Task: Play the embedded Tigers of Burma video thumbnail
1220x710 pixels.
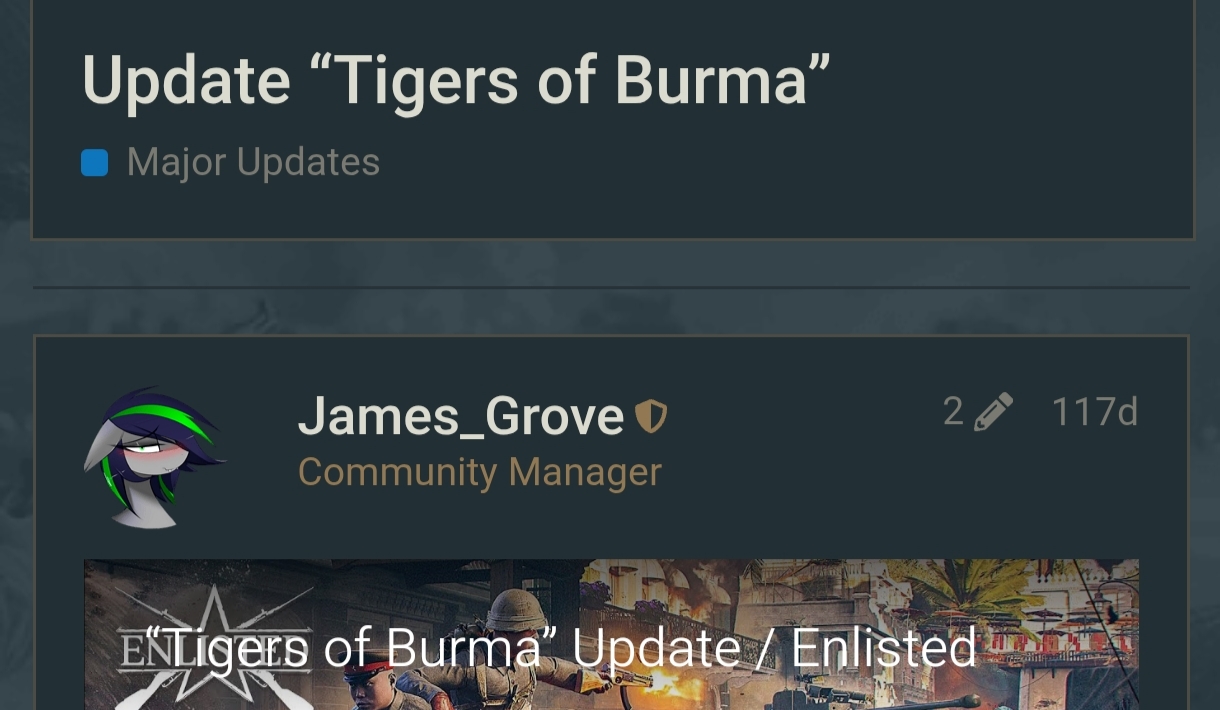Action: (611, 634)
